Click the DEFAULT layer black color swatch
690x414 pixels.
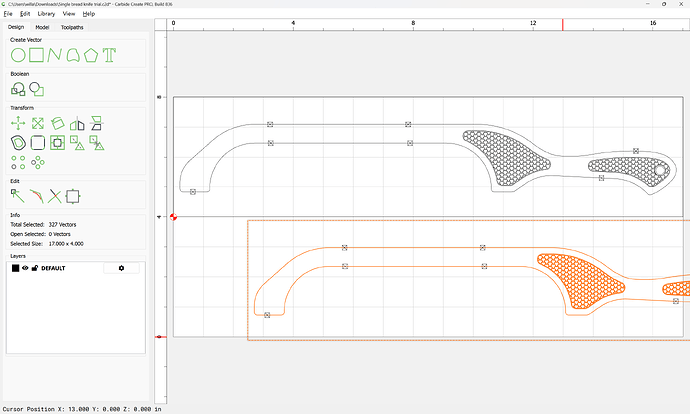(15, 268)
